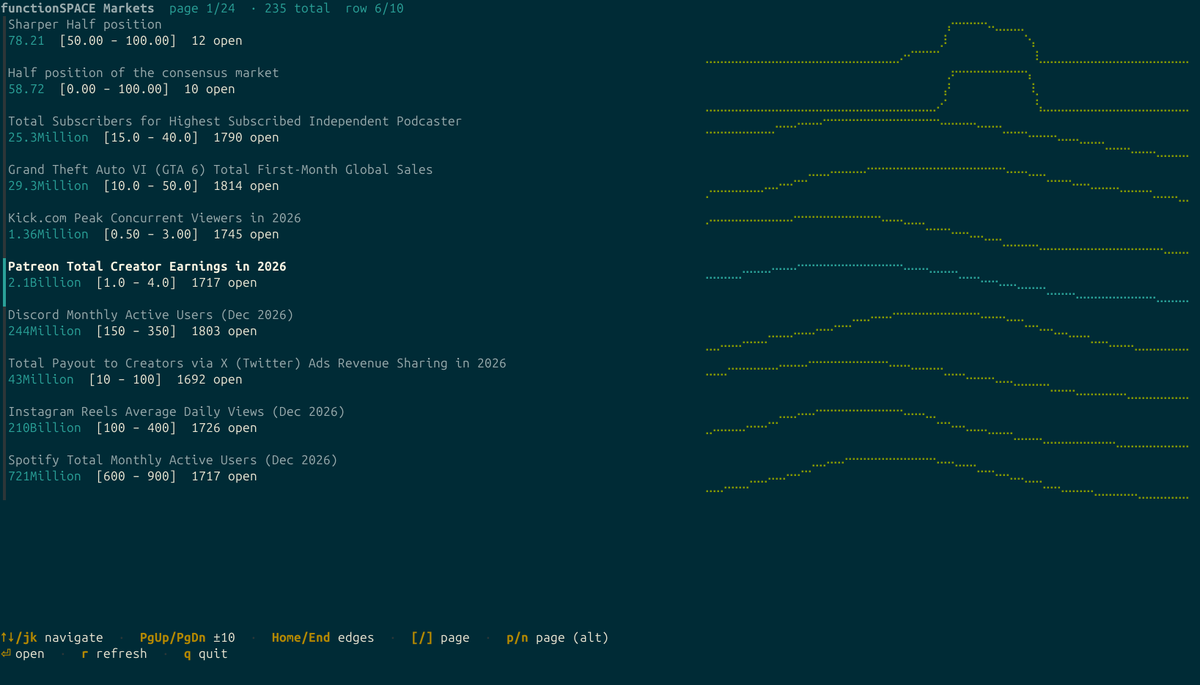Click the 244Million Discord value
Viewport: 1200px width, 685px height.
point(44,331)
